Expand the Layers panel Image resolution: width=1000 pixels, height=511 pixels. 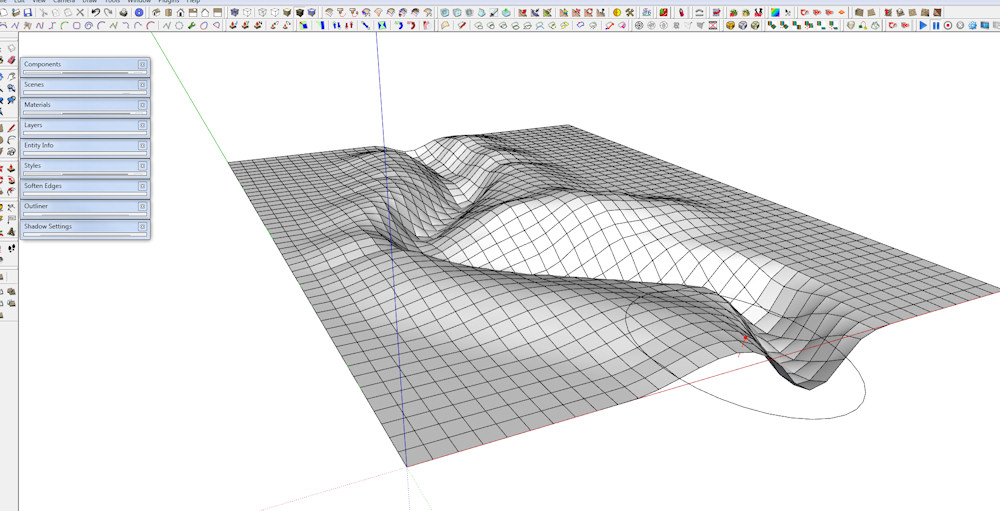pos(85,125)
